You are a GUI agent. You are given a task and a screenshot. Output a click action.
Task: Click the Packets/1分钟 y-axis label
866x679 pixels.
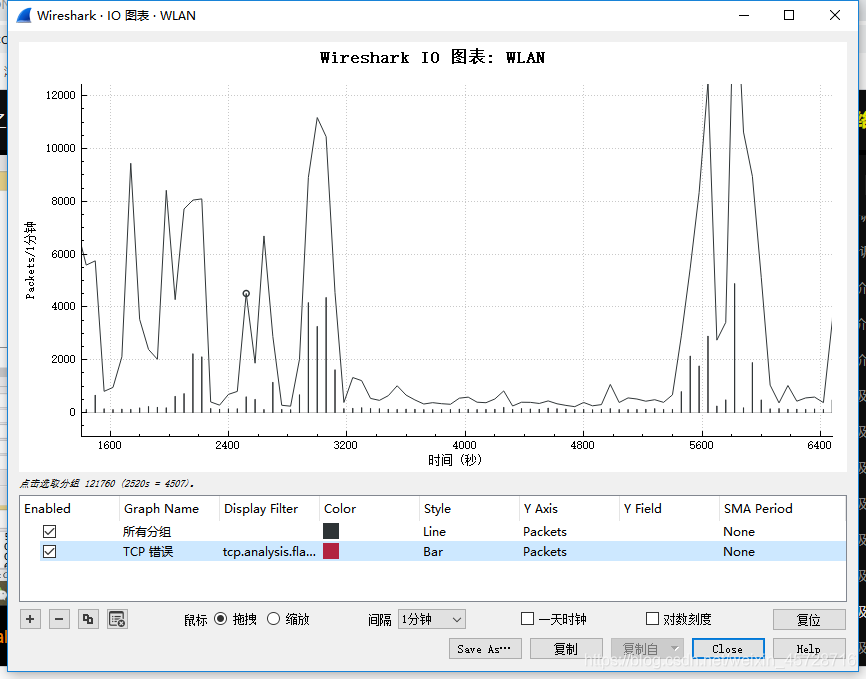coord(30,260)
